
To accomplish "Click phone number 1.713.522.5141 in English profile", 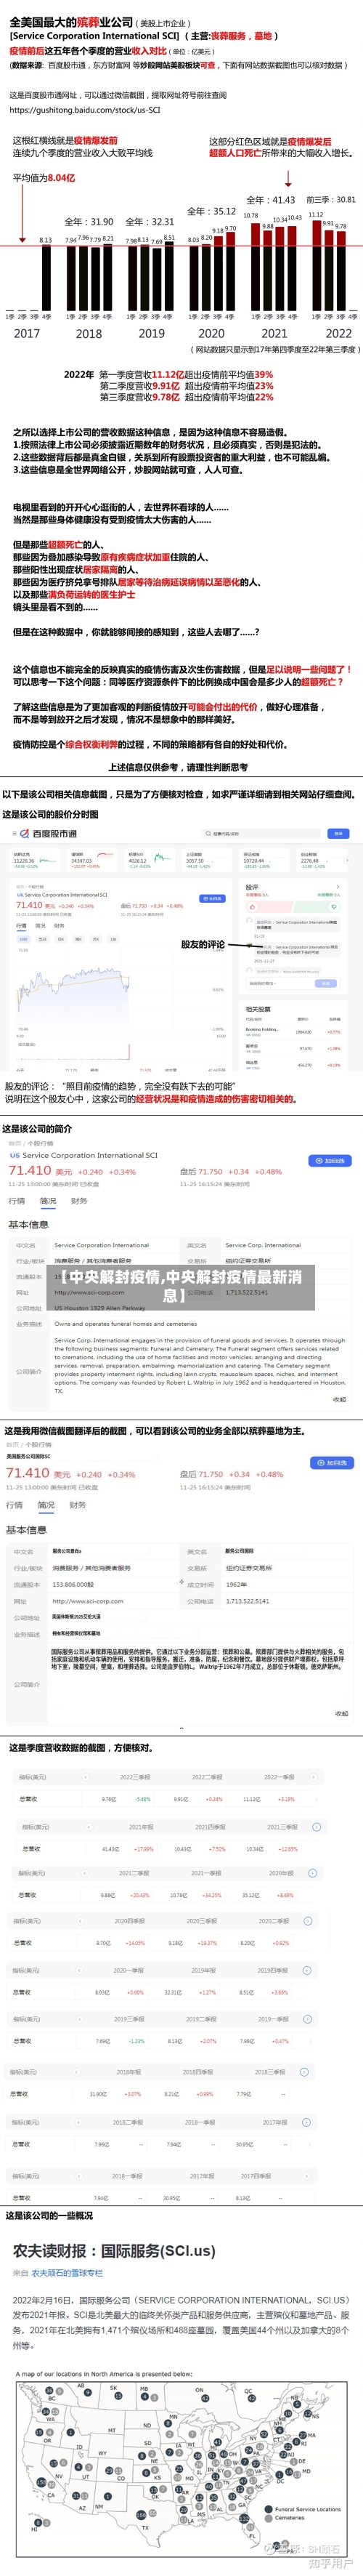I will tap(246, 1292).
